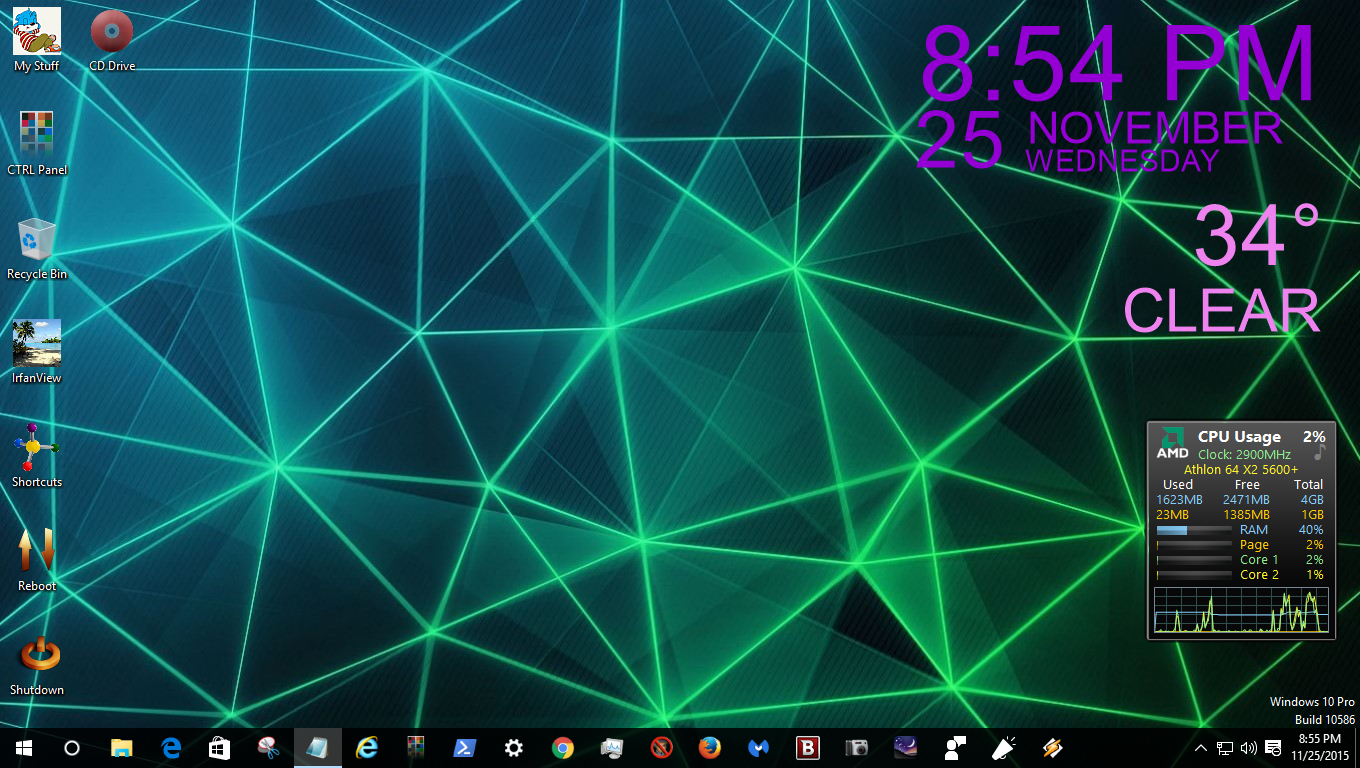This screenshot has height=768, width=1360.
Task: Open the Windows Store taskbar icon
Action: [x=219, y=748]
